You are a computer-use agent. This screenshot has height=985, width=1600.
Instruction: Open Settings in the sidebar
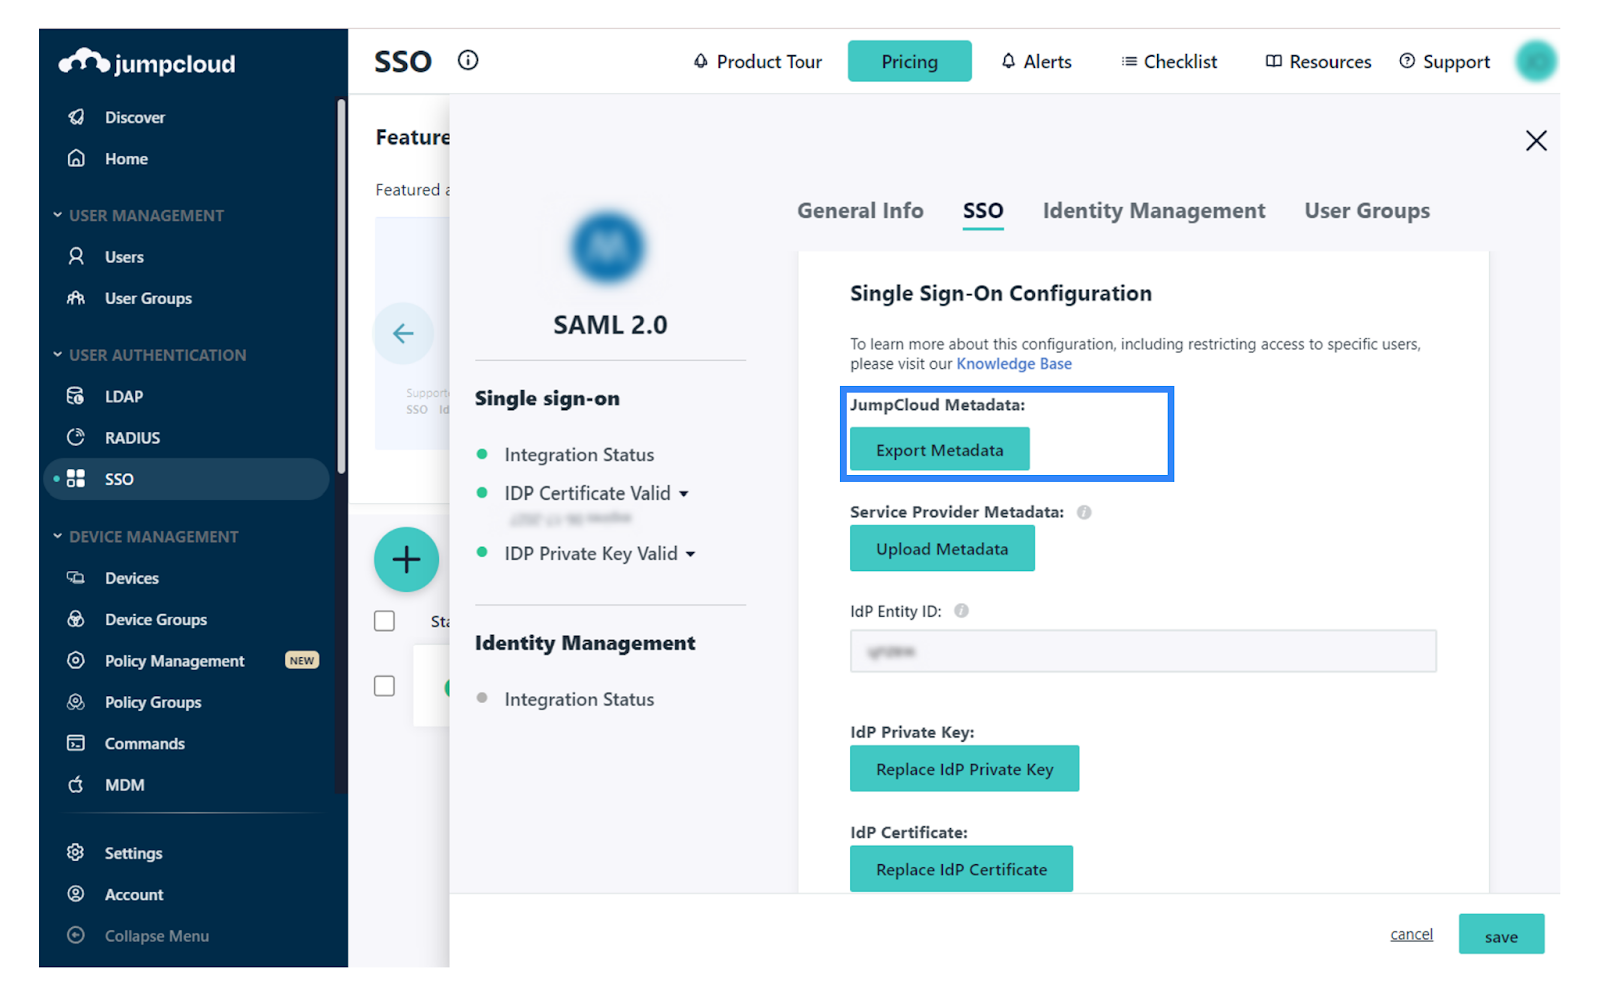pyautogui.click(x=133, y=853)
